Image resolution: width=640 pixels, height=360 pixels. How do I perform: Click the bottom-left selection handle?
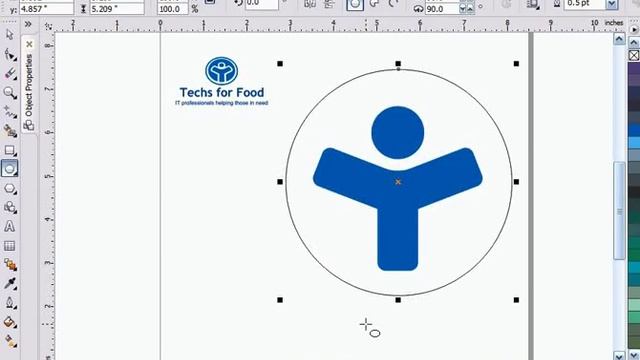click(280, 300)
